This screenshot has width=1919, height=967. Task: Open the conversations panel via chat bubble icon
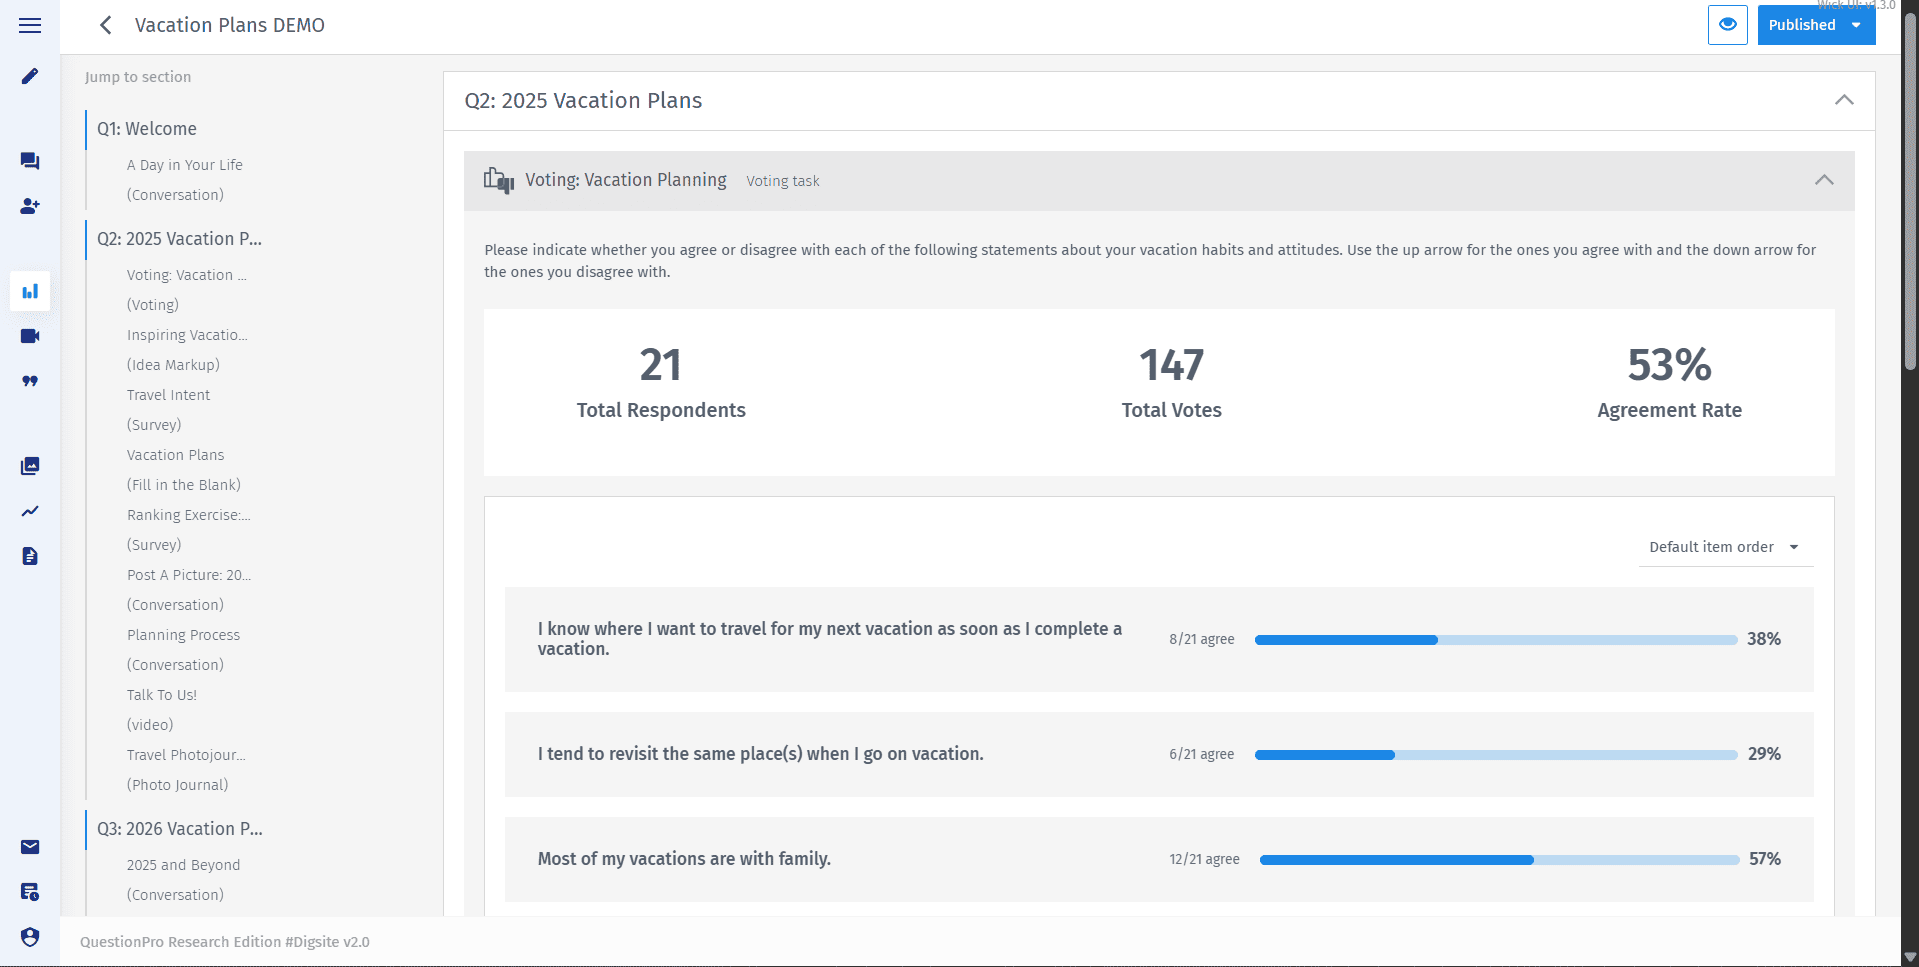29,161
